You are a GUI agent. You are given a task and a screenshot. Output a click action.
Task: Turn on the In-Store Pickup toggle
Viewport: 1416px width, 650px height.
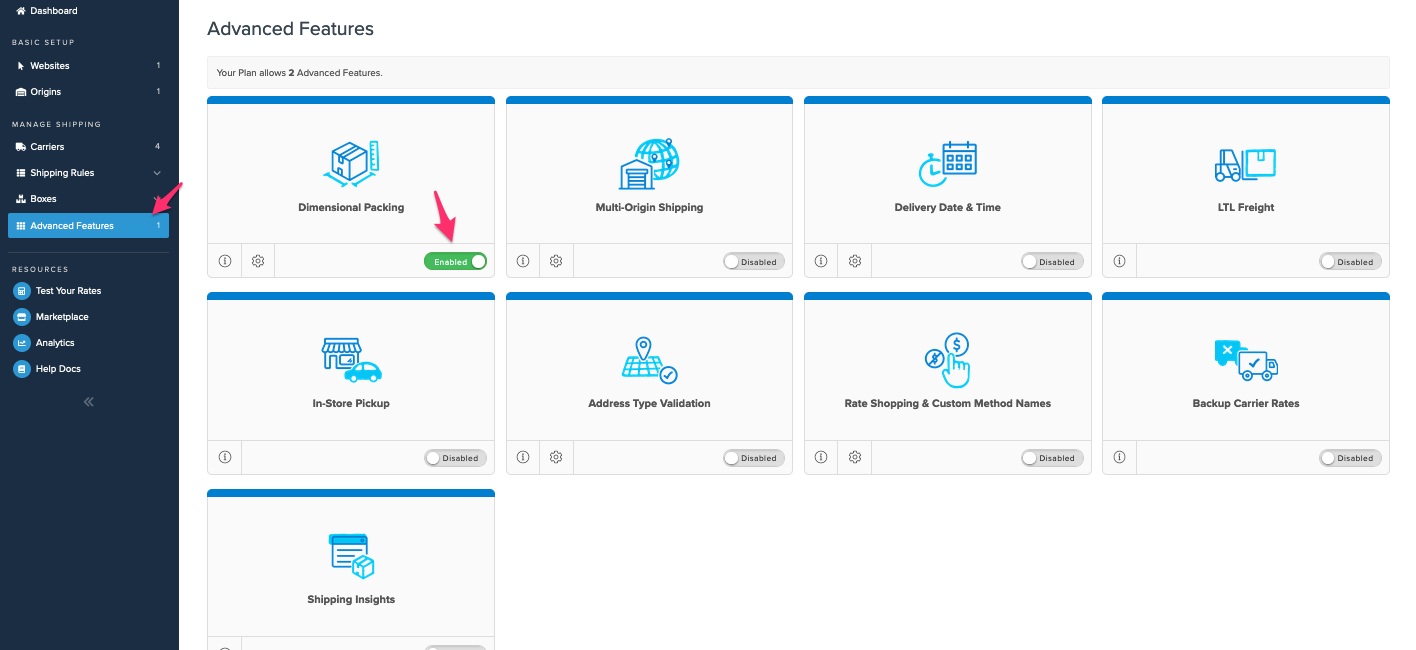coord(455,458)
